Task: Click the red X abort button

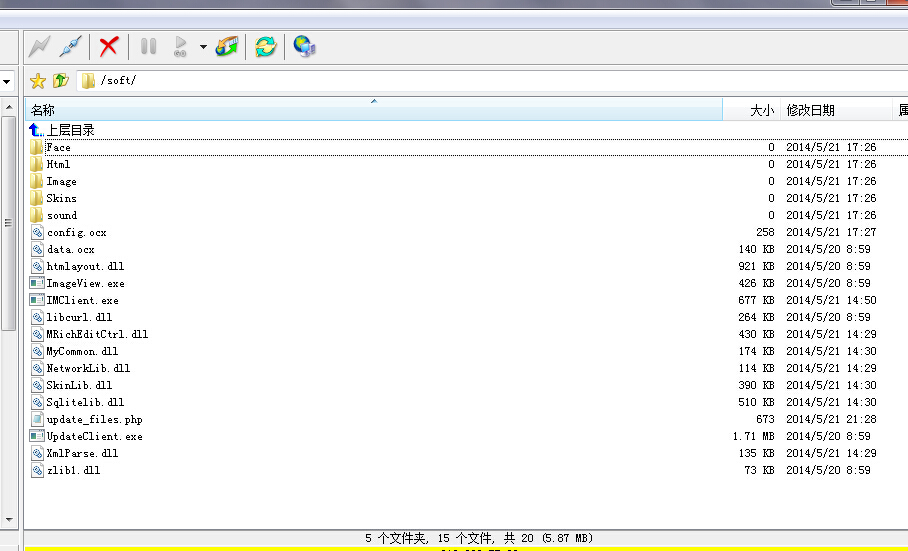Action: [109, 46]
